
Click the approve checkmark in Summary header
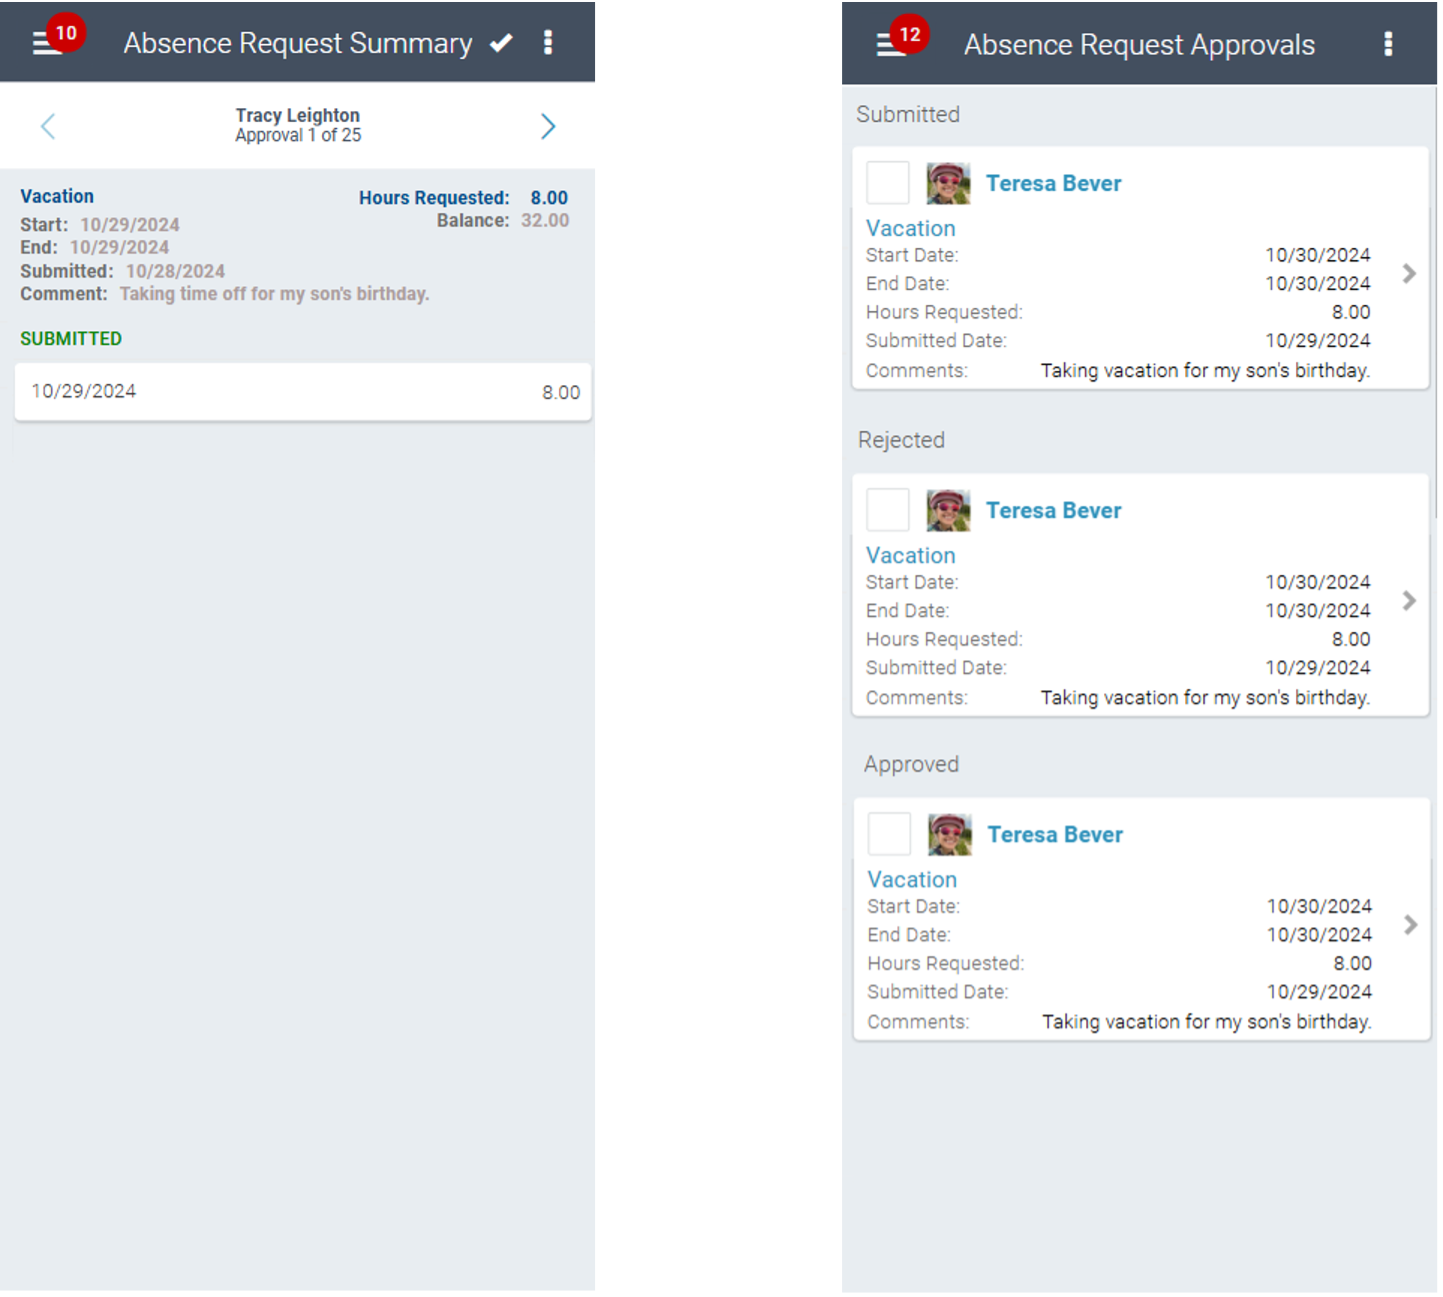pos(501,43)
